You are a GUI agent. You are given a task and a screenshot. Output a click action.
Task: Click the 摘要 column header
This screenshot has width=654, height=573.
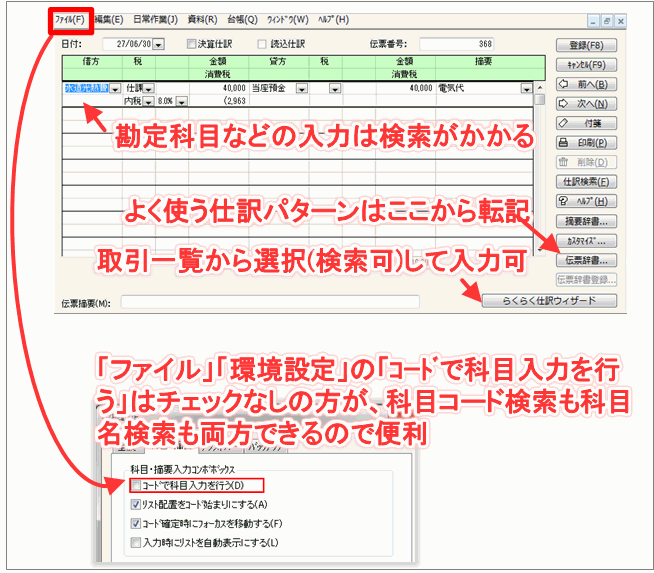click(484, 62)
